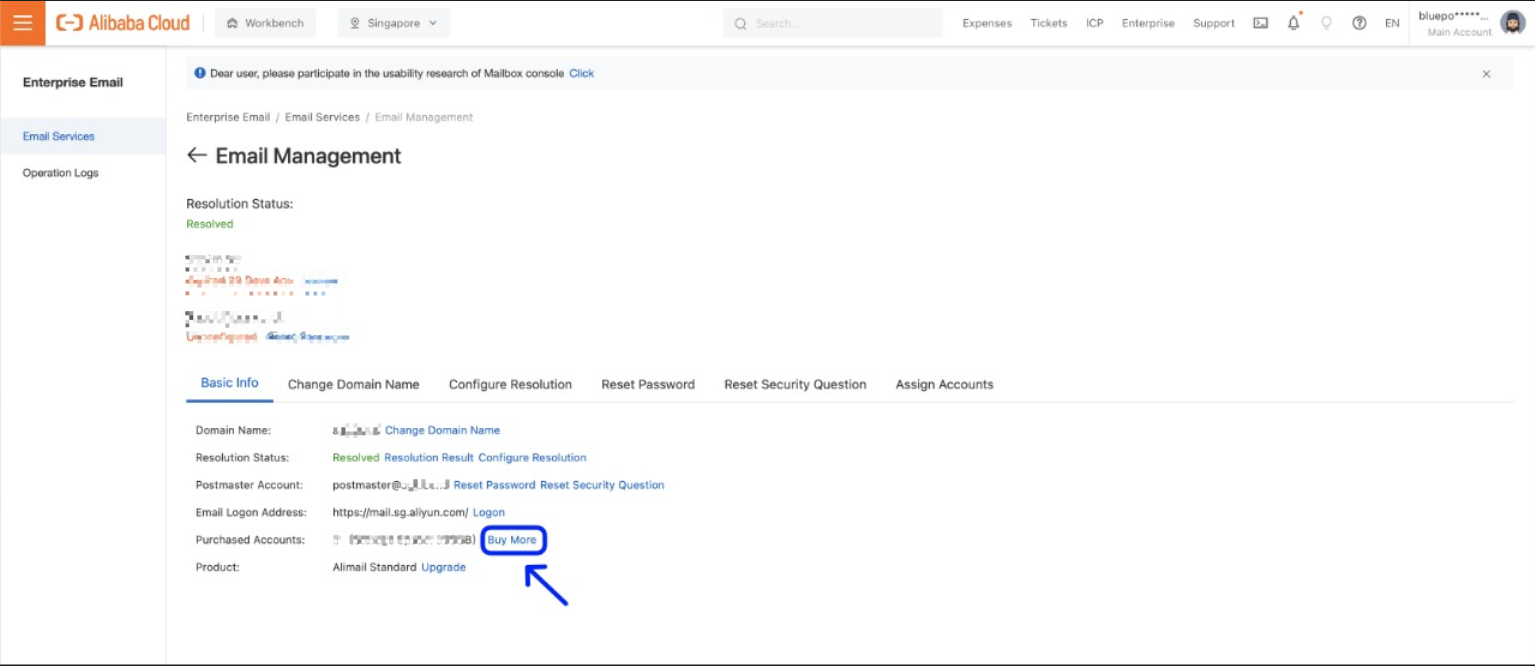Select Email Services in the sidebar

[83, 136]
